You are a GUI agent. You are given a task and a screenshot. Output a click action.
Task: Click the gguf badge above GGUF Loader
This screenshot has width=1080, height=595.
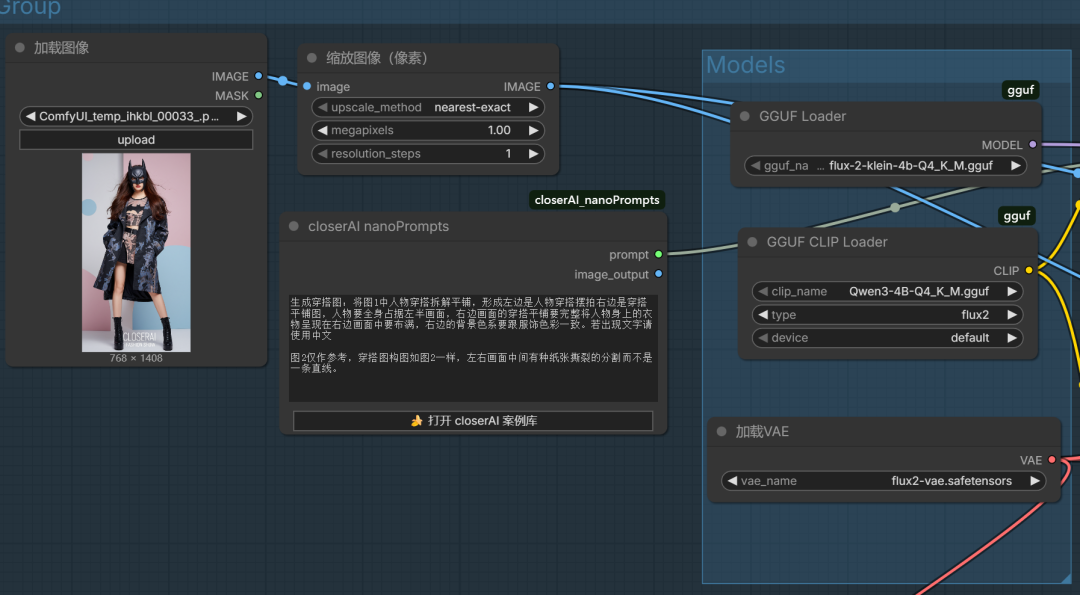[1020, 90]
